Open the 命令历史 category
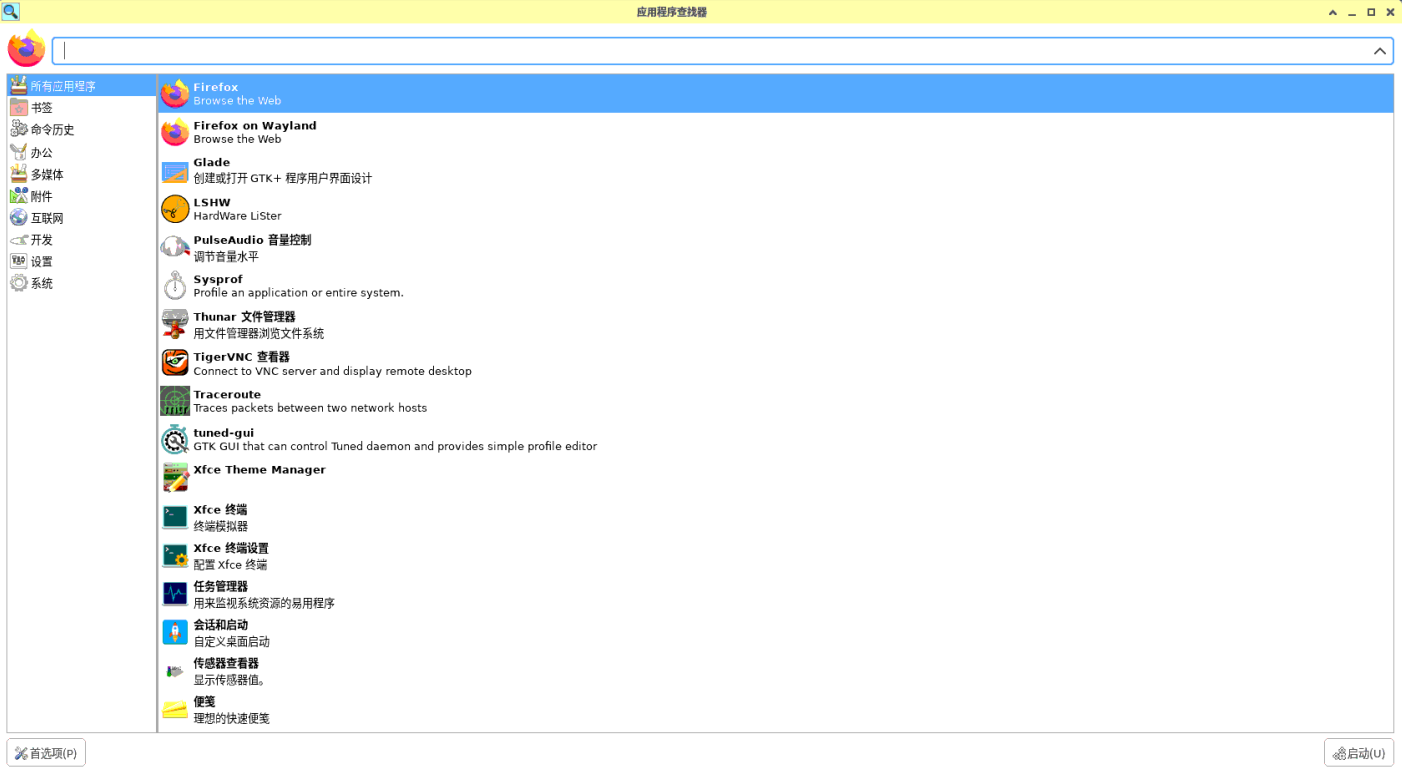The height and width of the screenshot is (773, 1402). coord(52,130)
